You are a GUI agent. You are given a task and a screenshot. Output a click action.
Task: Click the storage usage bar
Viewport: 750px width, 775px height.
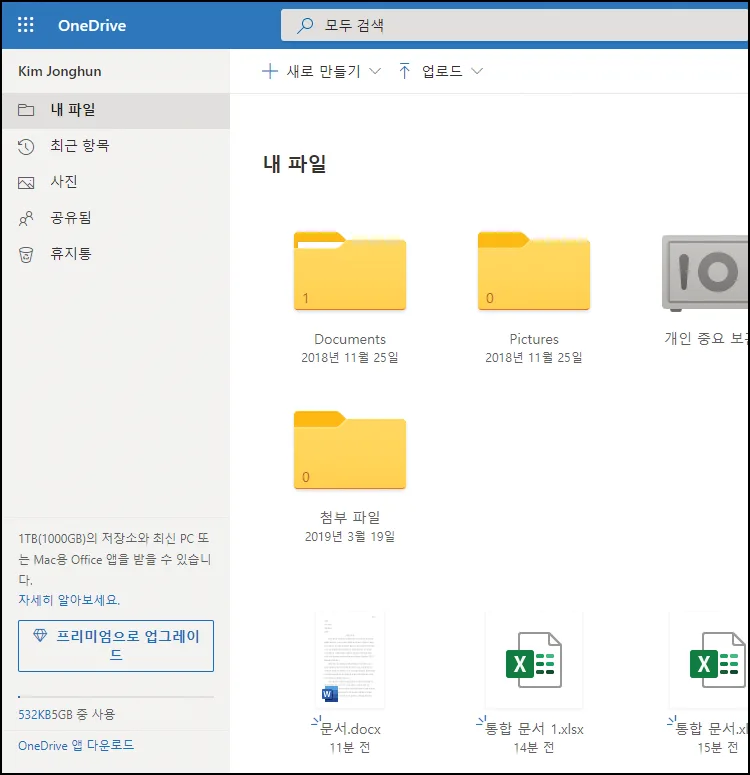(116, 697)
